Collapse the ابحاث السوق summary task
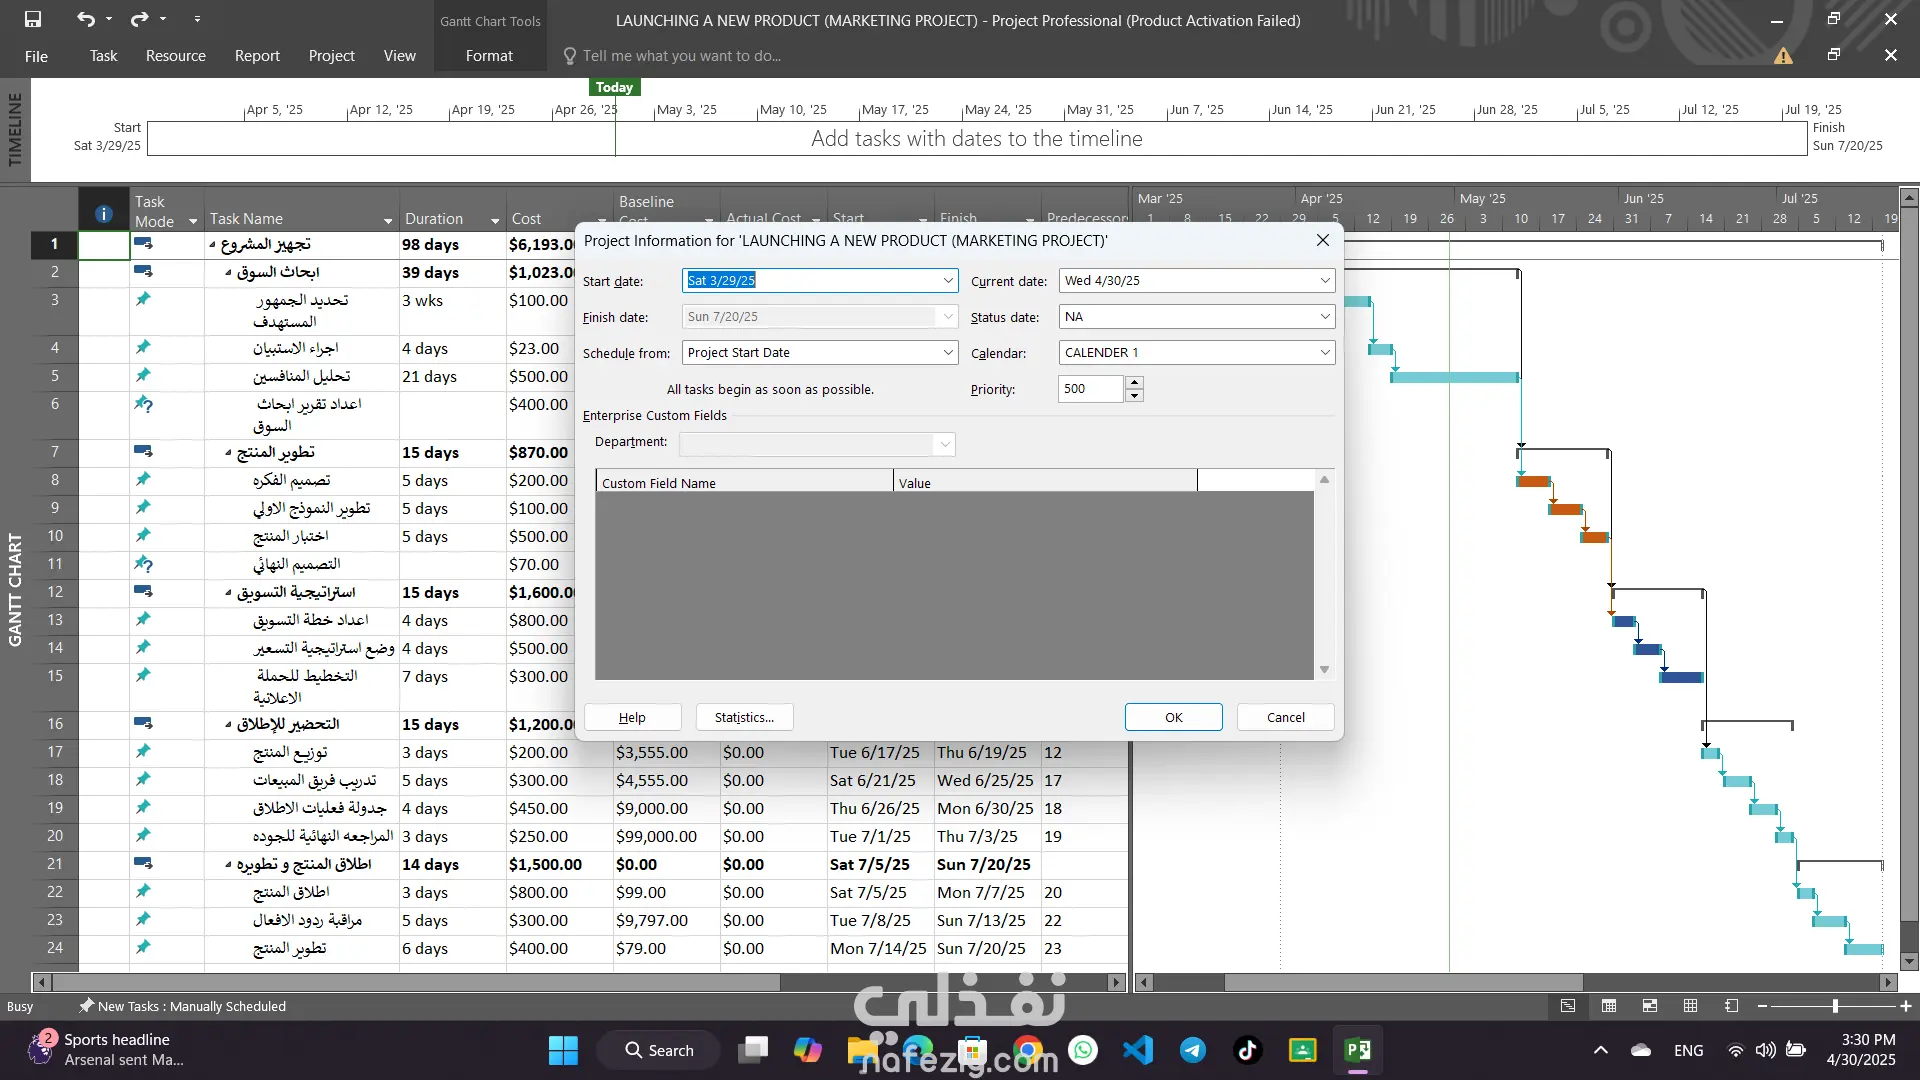The height and width of the screenshot is (1080, 1920). 228,273
